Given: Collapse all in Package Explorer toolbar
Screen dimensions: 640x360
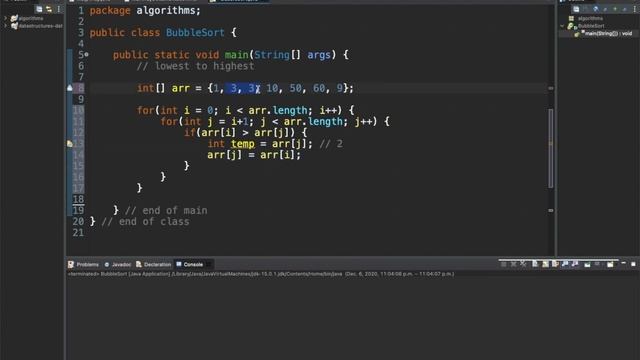Looking at the screenshot, I should (x=39, y=9).
